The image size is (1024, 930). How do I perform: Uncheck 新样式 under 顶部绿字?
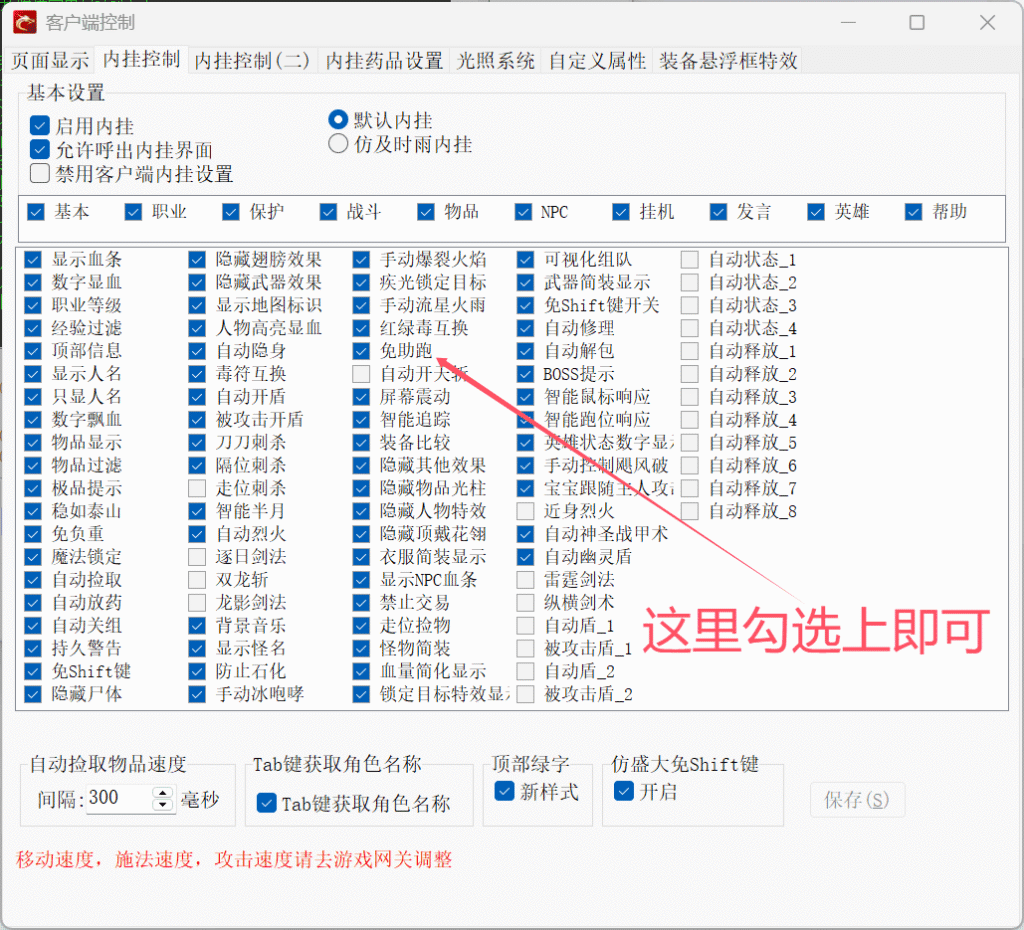[x=505, y=791]
